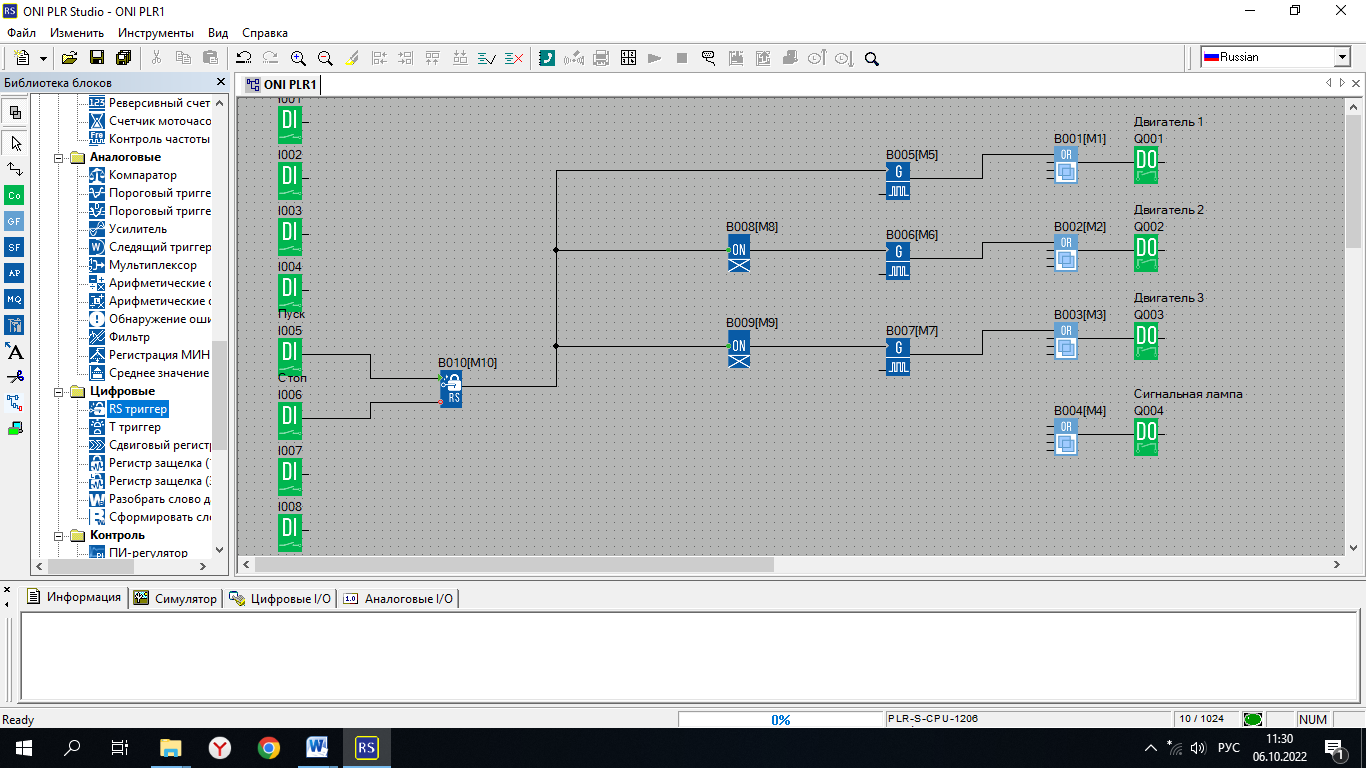
Task: Open the New file dropdown arrow
Action: tap(43, 59)
